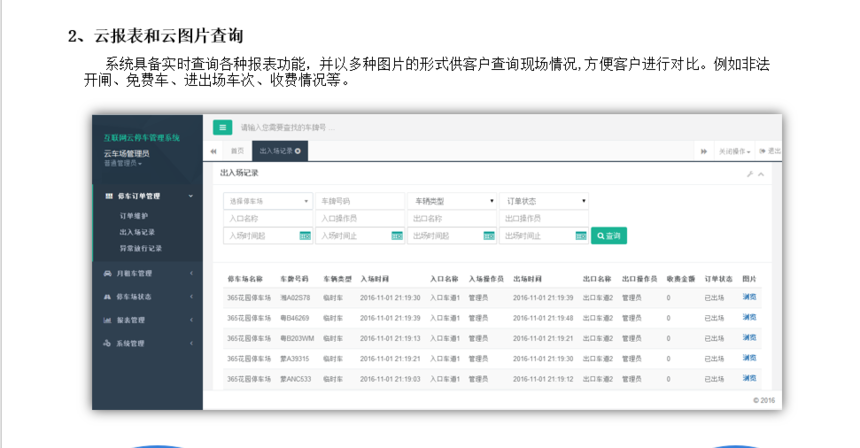Screen dimensions: 860x448
Task: Open calendar icon in 入场时间起 field
Action: click(x=305, y=236)
